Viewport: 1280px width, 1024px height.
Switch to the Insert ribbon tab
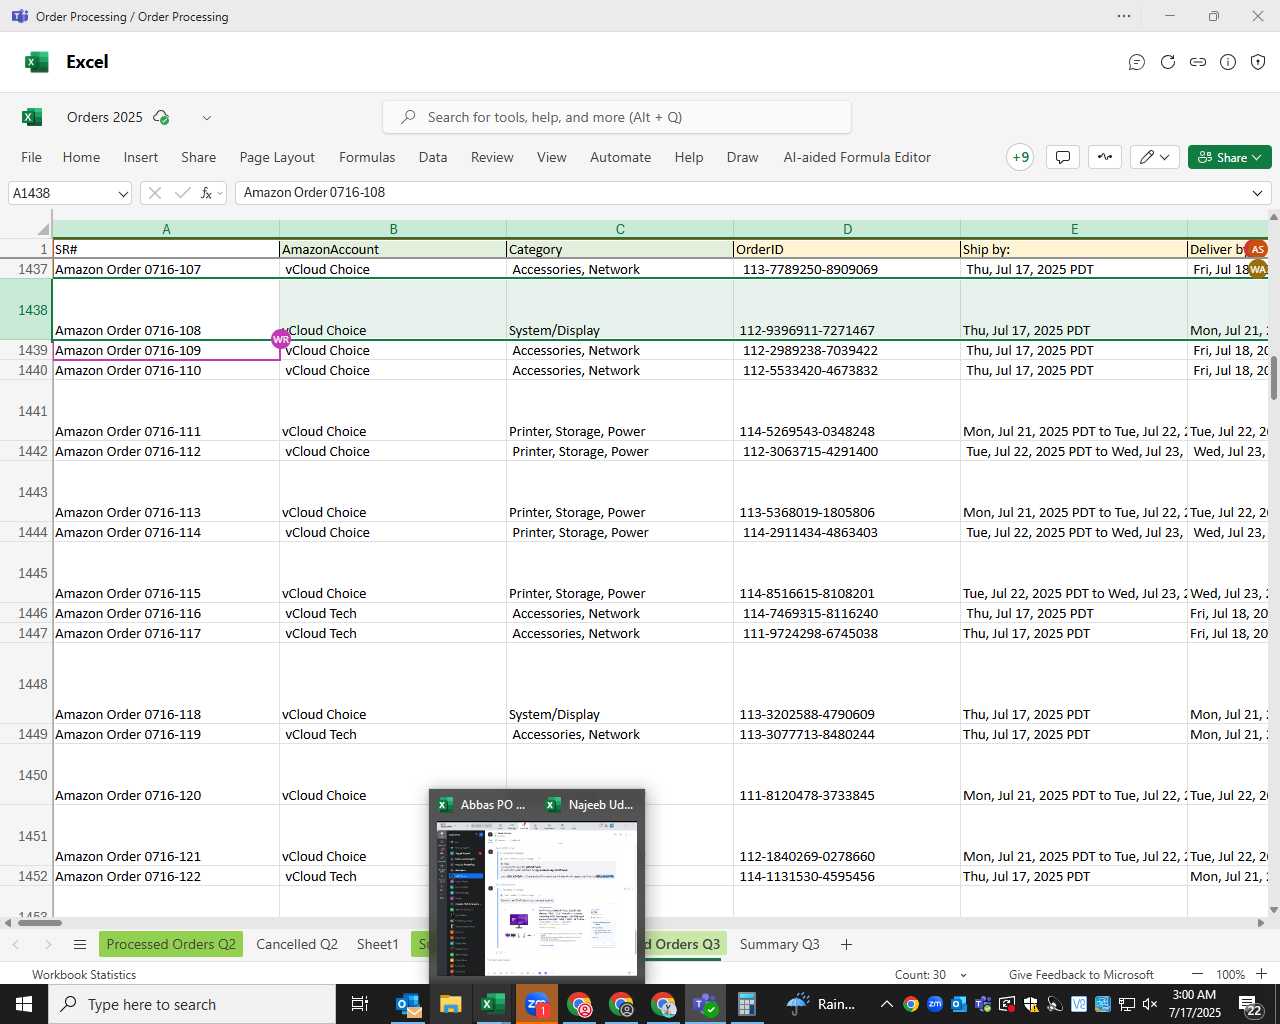coord(141,157)
